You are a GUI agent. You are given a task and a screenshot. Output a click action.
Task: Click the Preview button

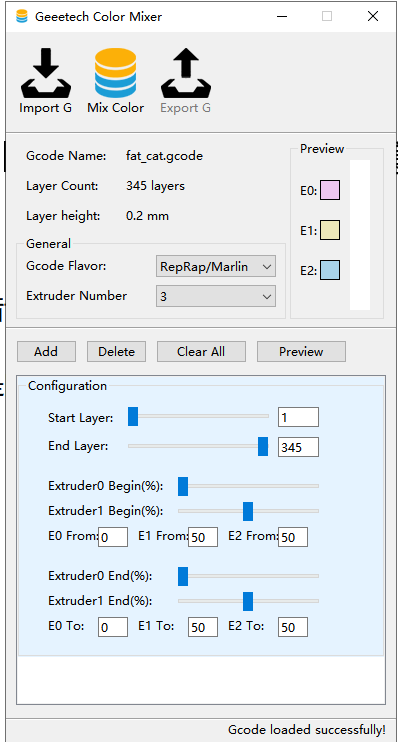pos(301,352)
